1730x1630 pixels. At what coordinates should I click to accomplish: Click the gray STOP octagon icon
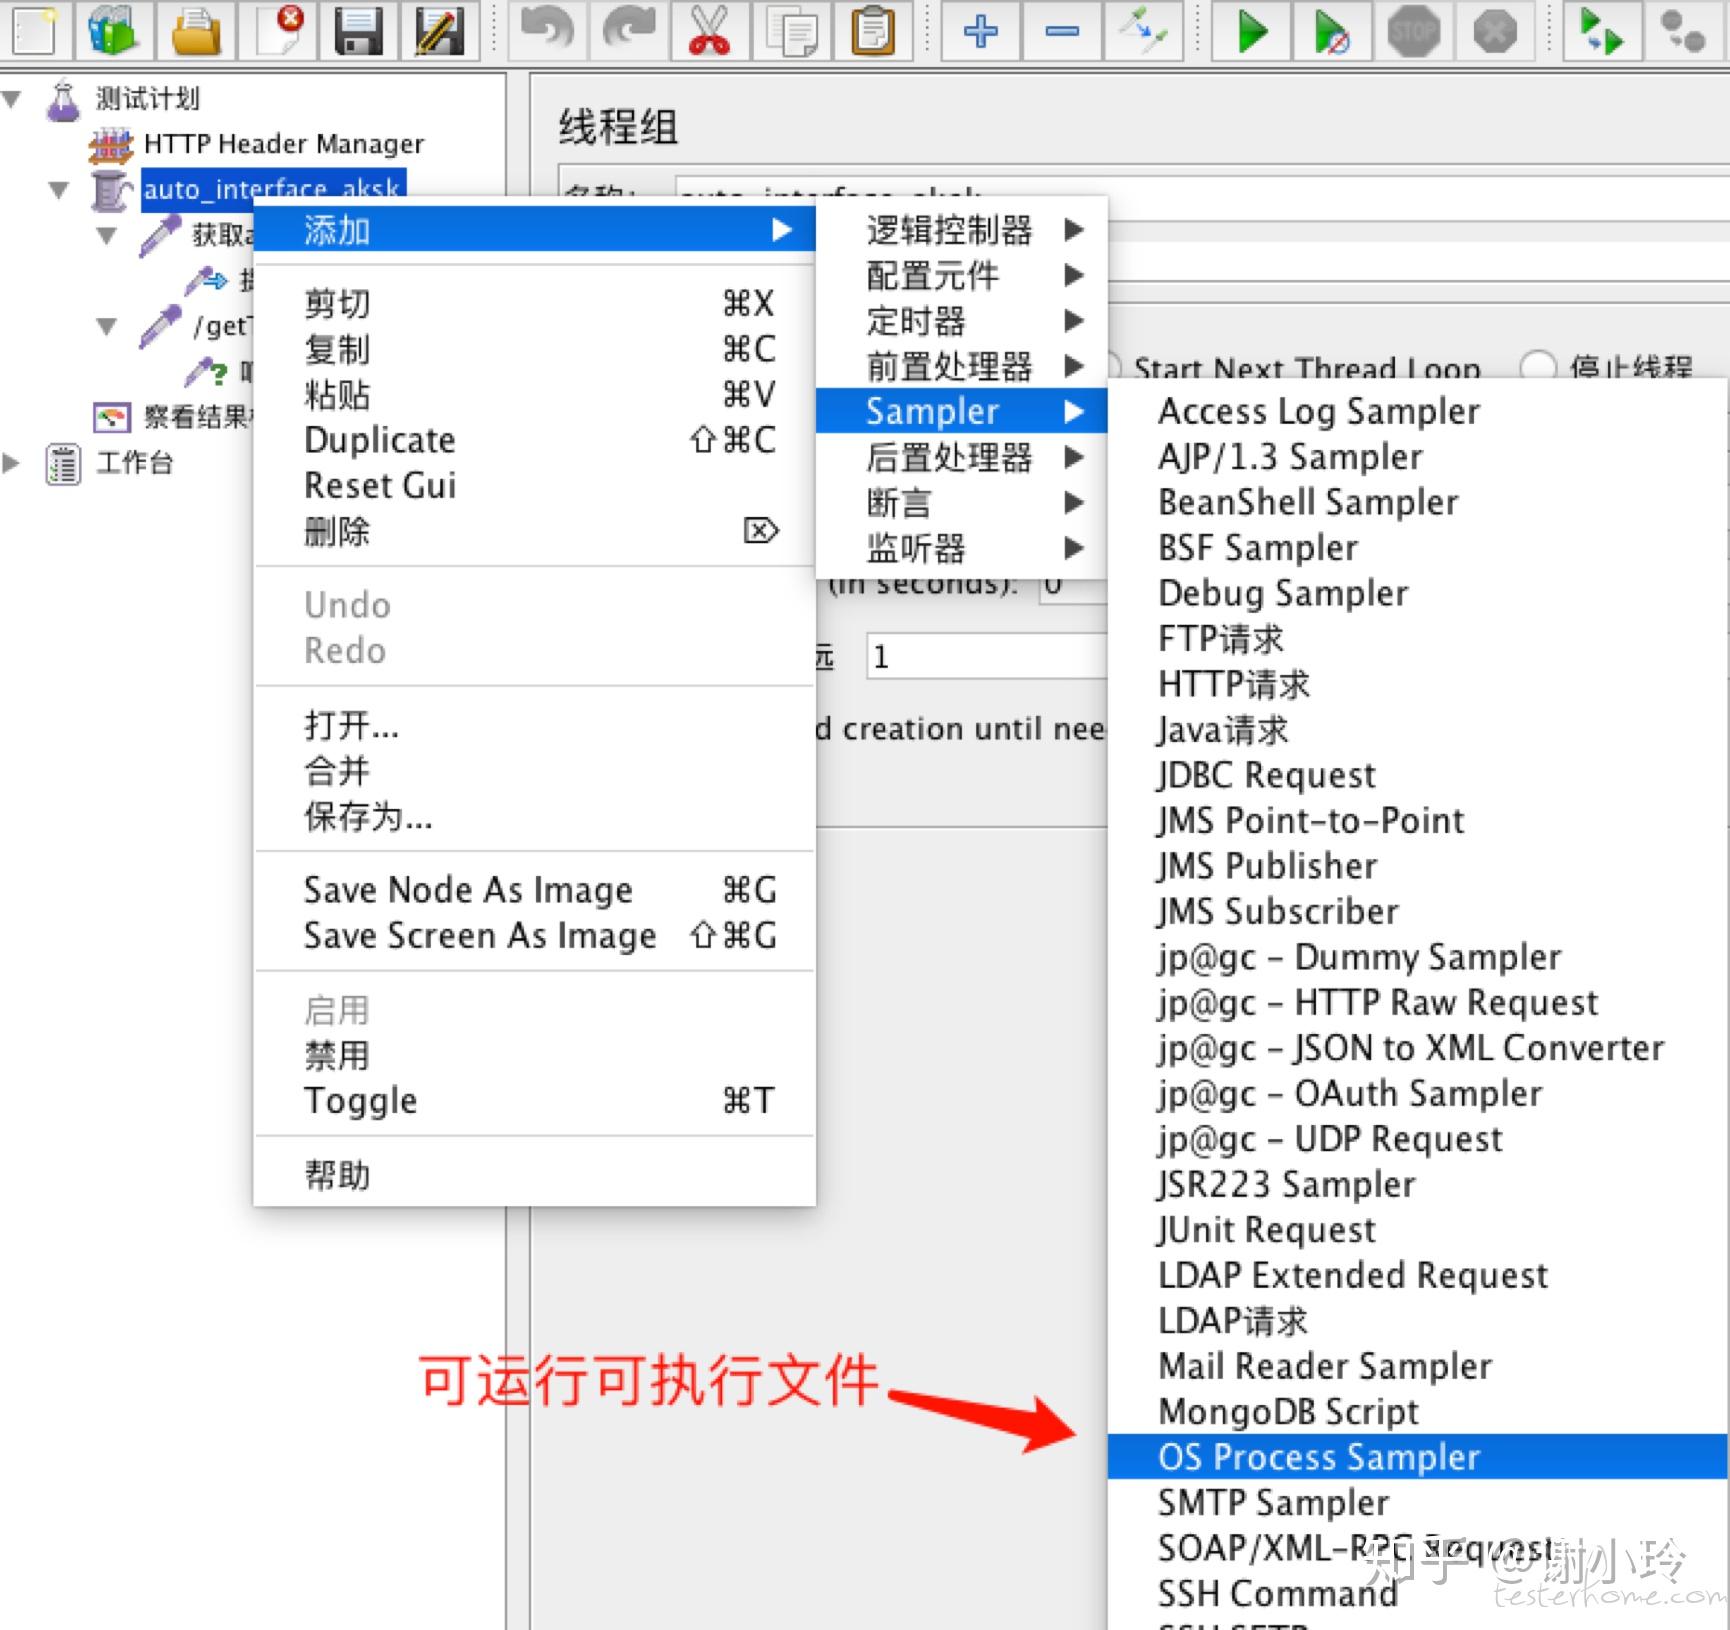coord(1413,32)
